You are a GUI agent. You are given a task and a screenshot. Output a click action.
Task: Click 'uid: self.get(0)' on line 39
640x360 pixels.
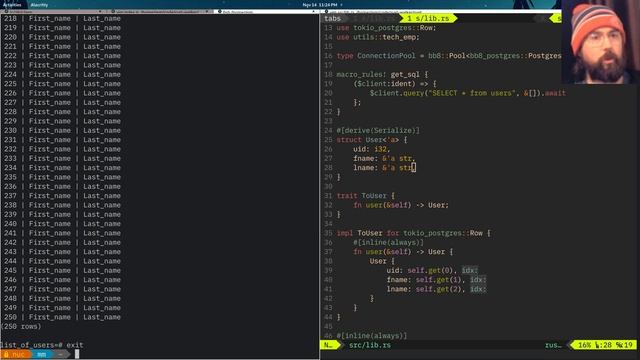pyautogui.click(x=420, y=270)
